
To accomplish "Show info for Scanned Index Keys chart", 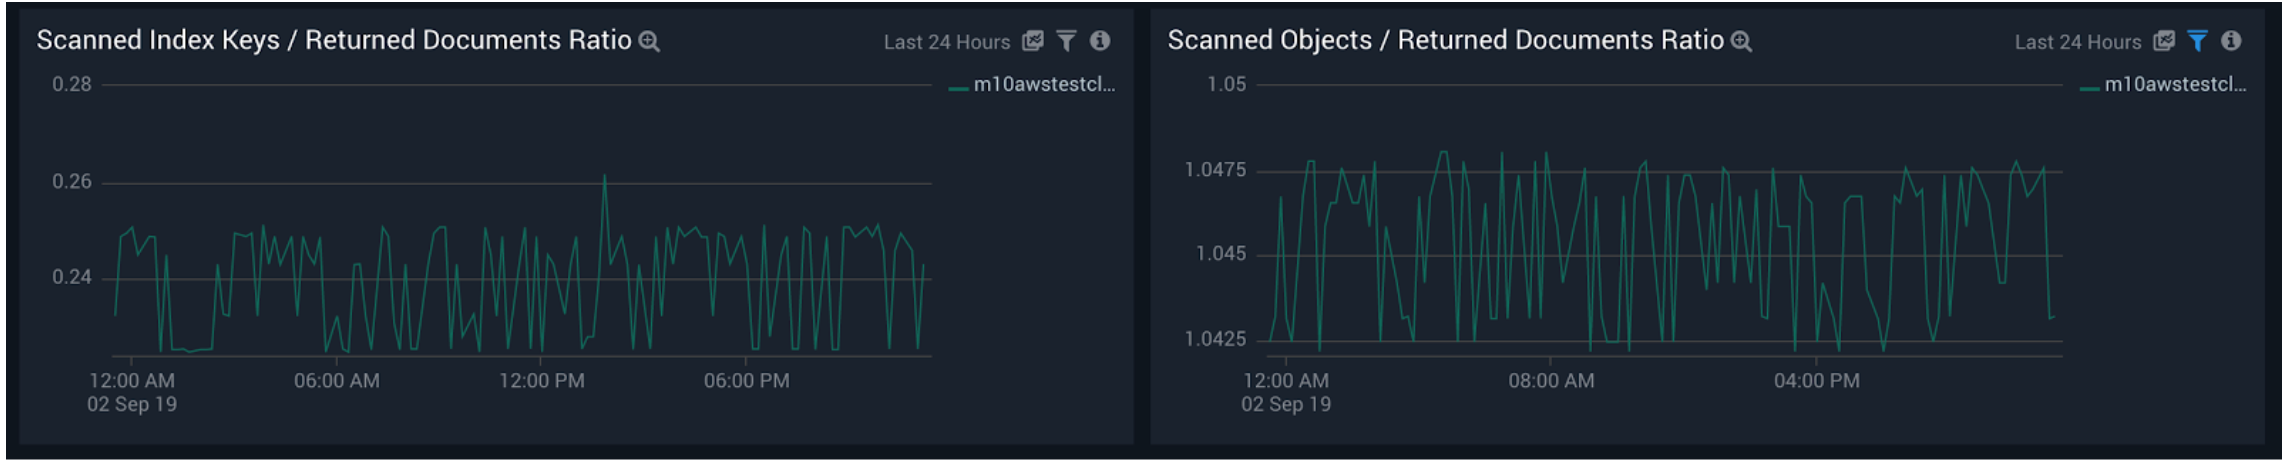I will tap(1101, 41).
